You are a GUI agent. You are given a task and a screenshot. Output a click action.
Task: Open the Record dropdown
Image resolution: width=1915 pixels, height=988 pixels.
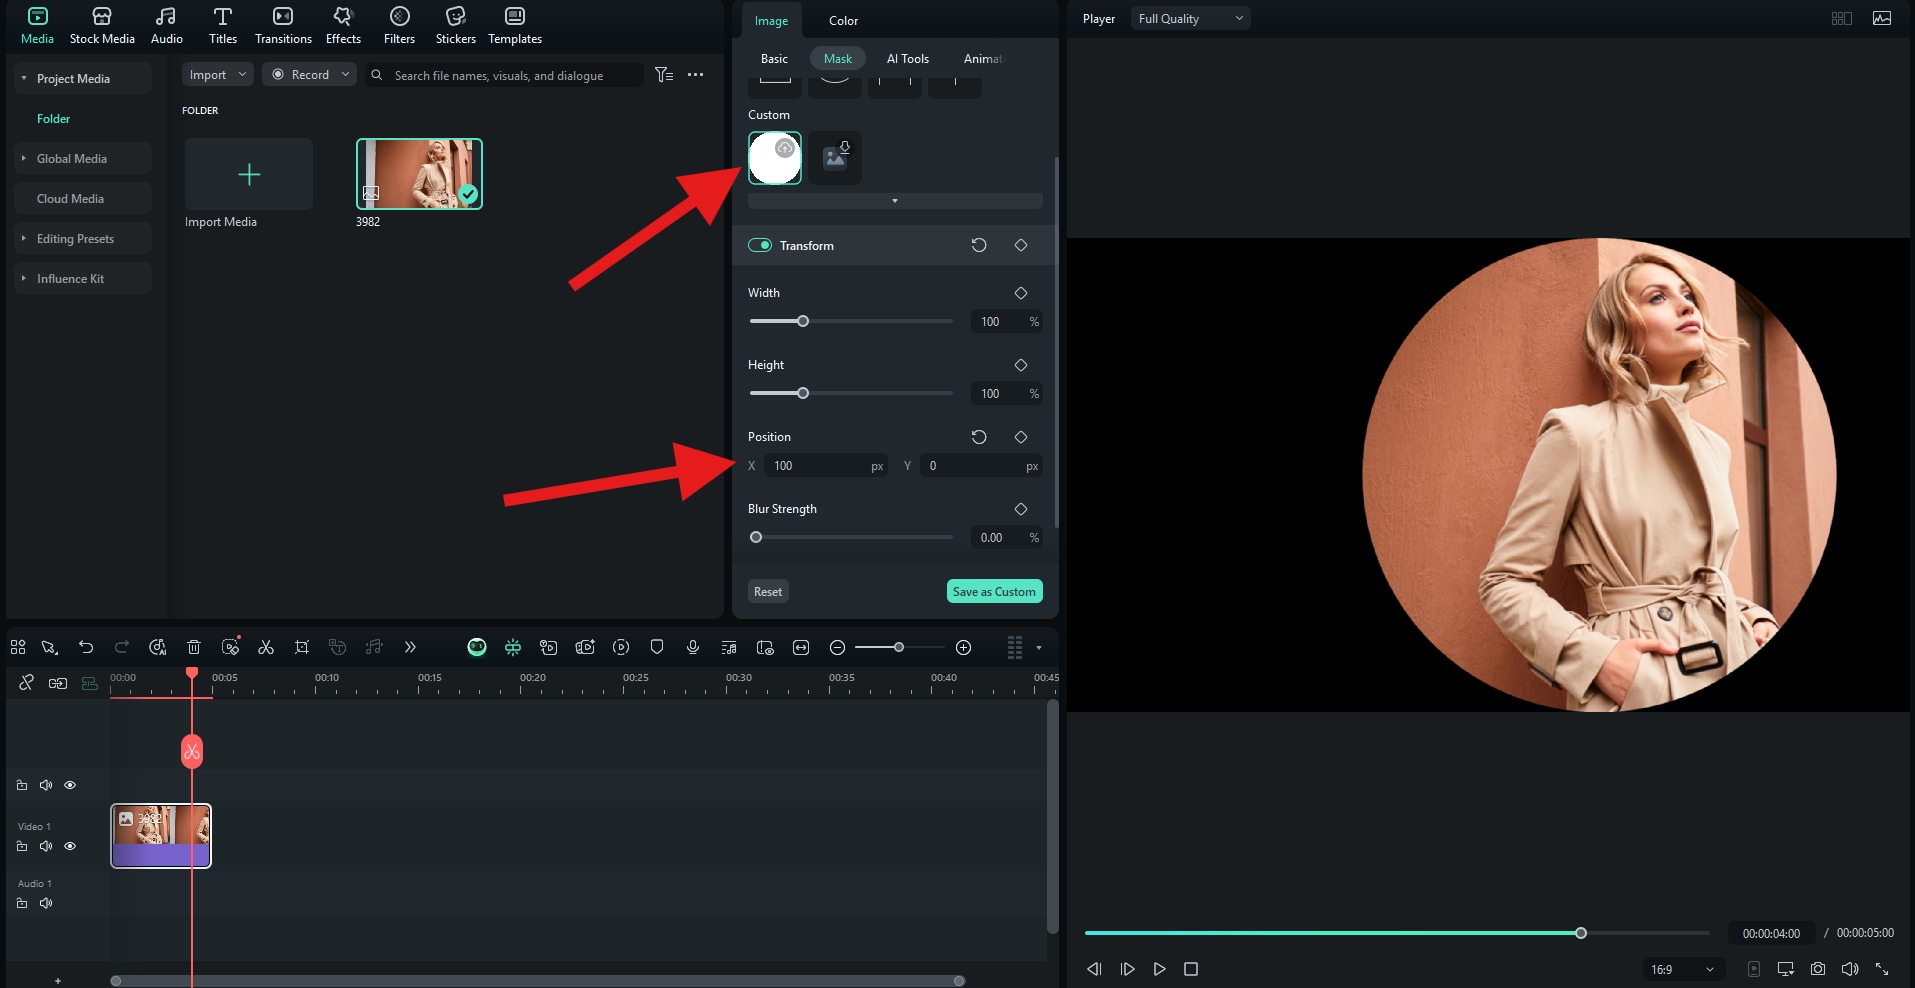310,75
